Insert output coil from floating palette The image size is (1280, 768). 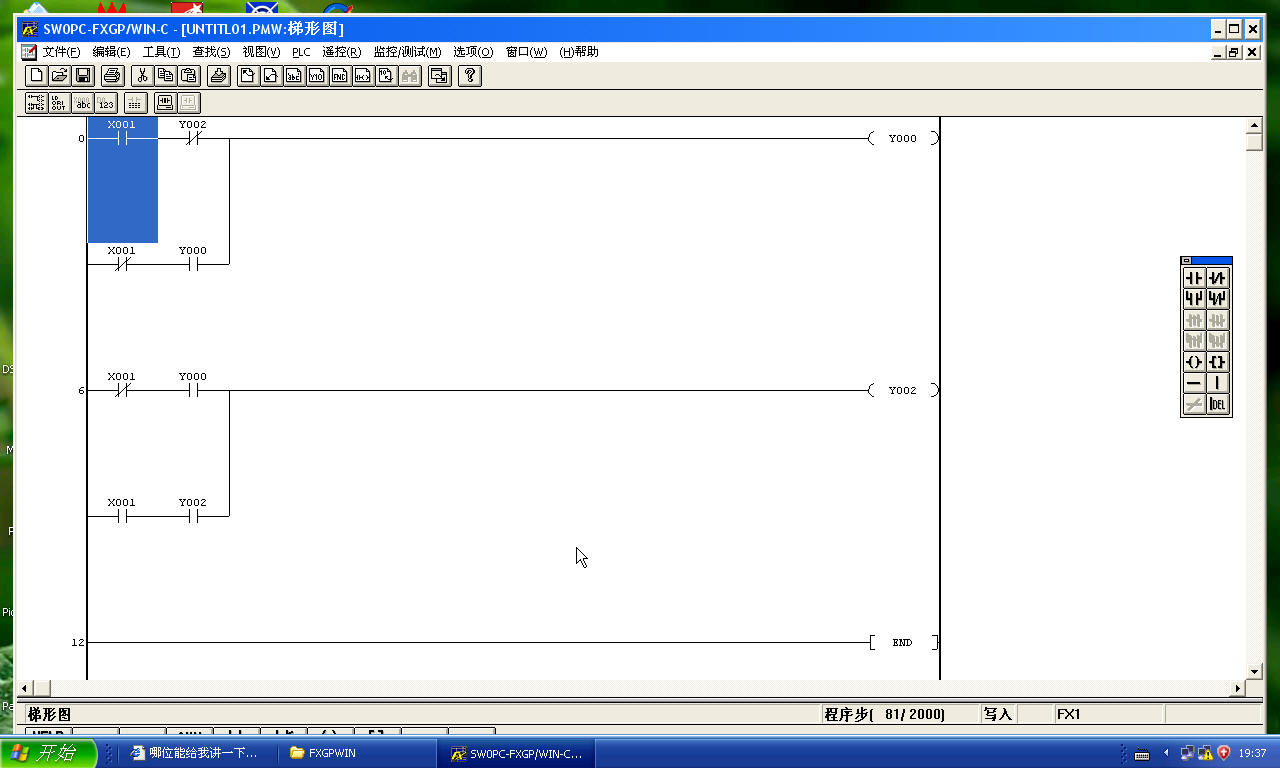tap(1194, 362)
